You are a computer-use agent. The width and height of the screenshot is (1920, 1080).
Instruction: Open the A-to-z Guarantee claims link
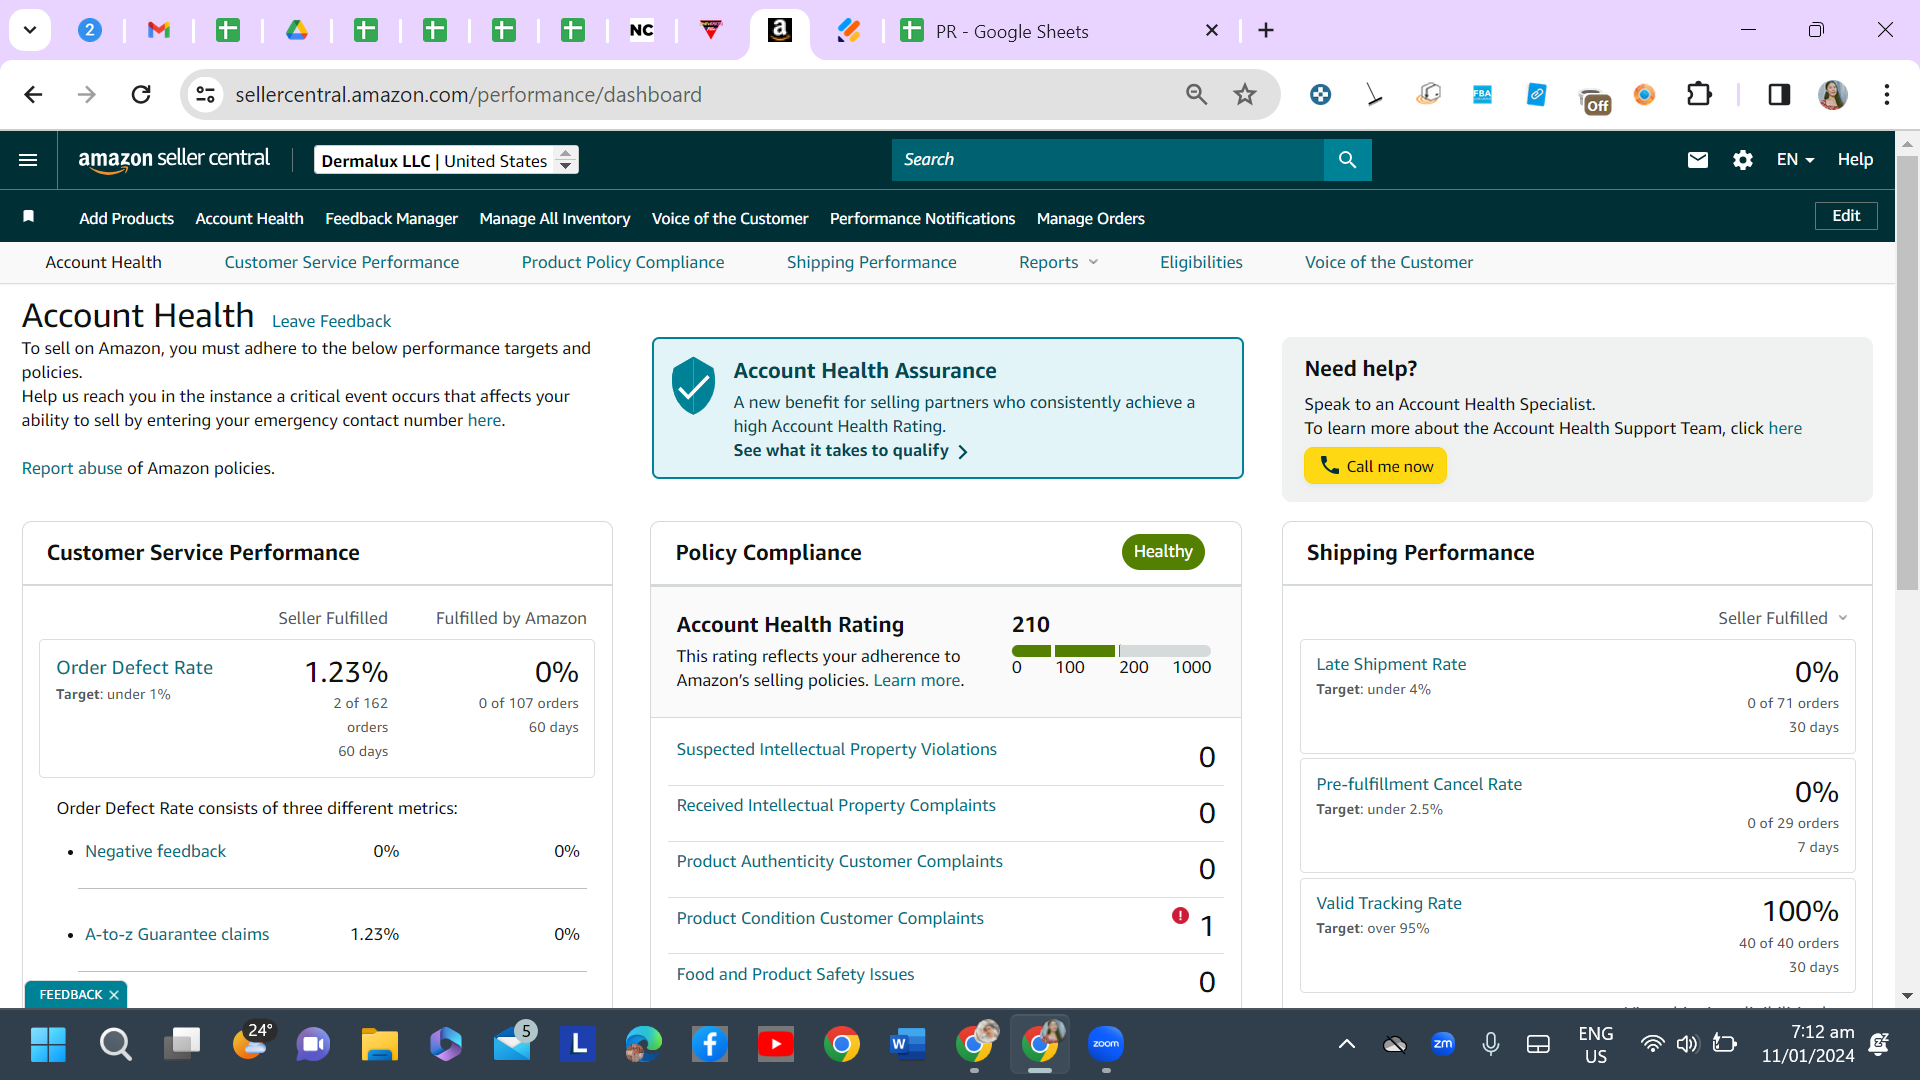[177, 934]
